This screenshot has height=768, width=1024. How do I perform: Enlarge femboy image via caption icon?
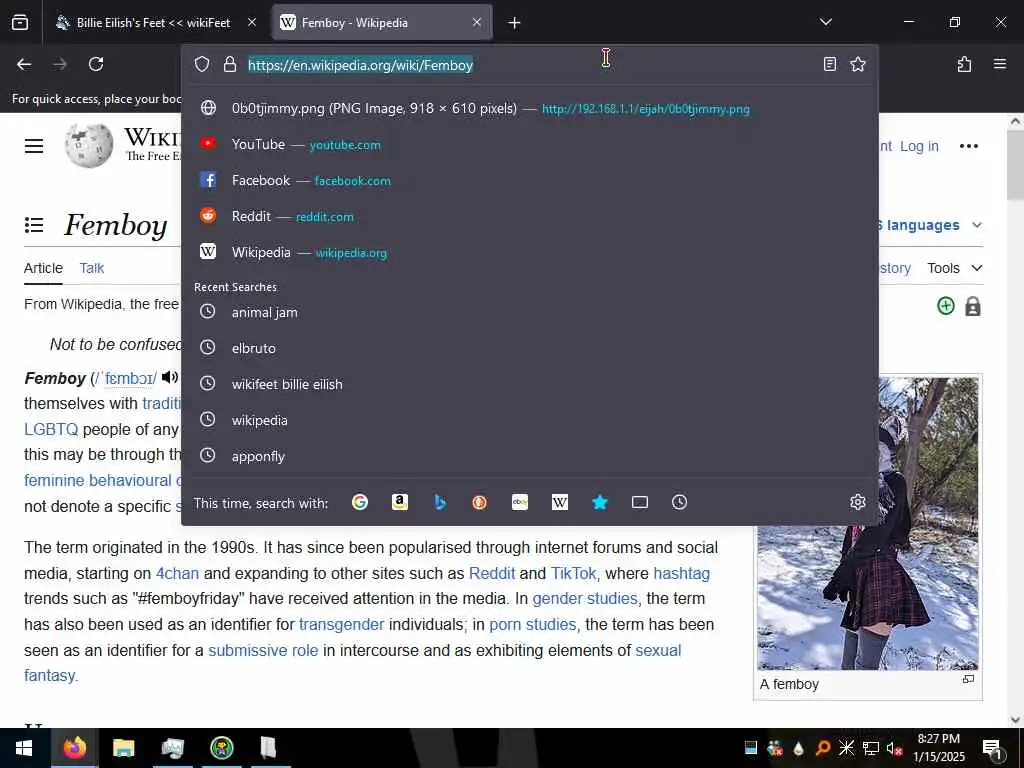pos(968,679)
